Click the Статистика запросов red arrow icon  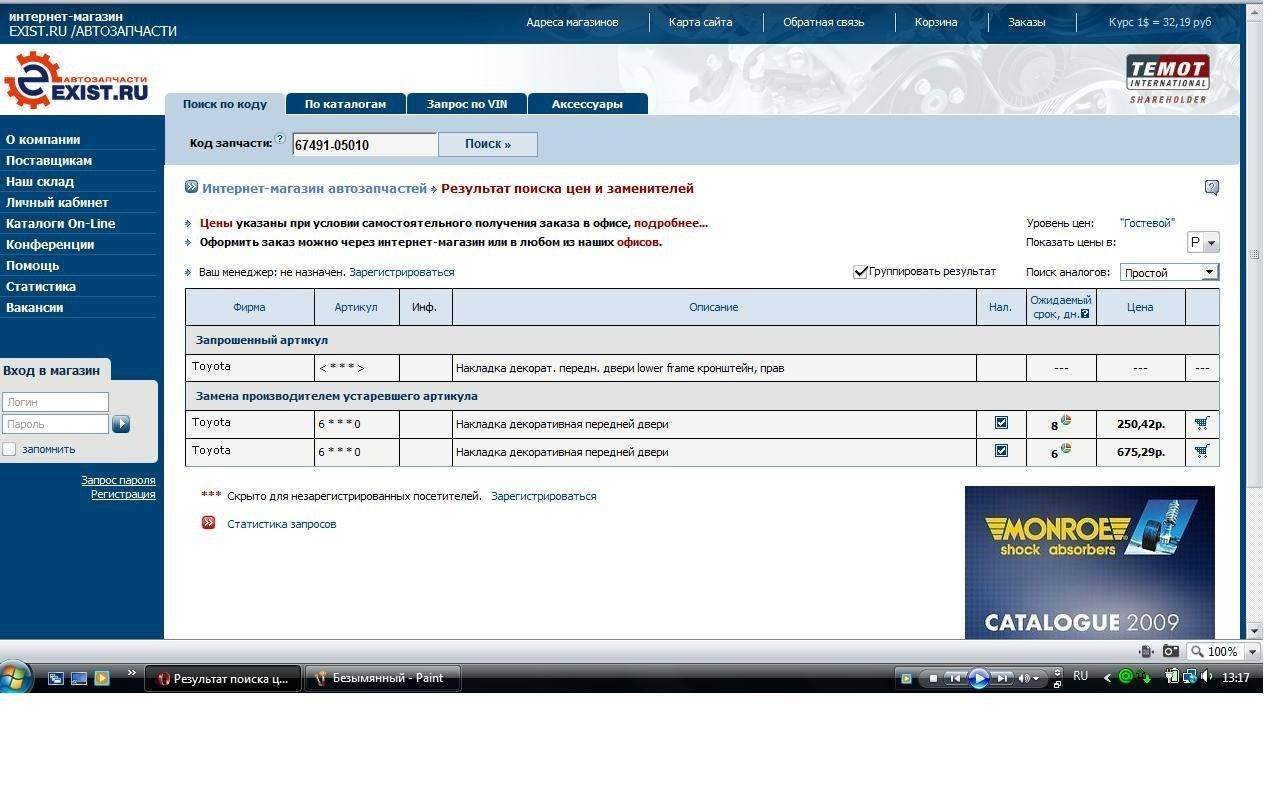(x=208, y=523)
